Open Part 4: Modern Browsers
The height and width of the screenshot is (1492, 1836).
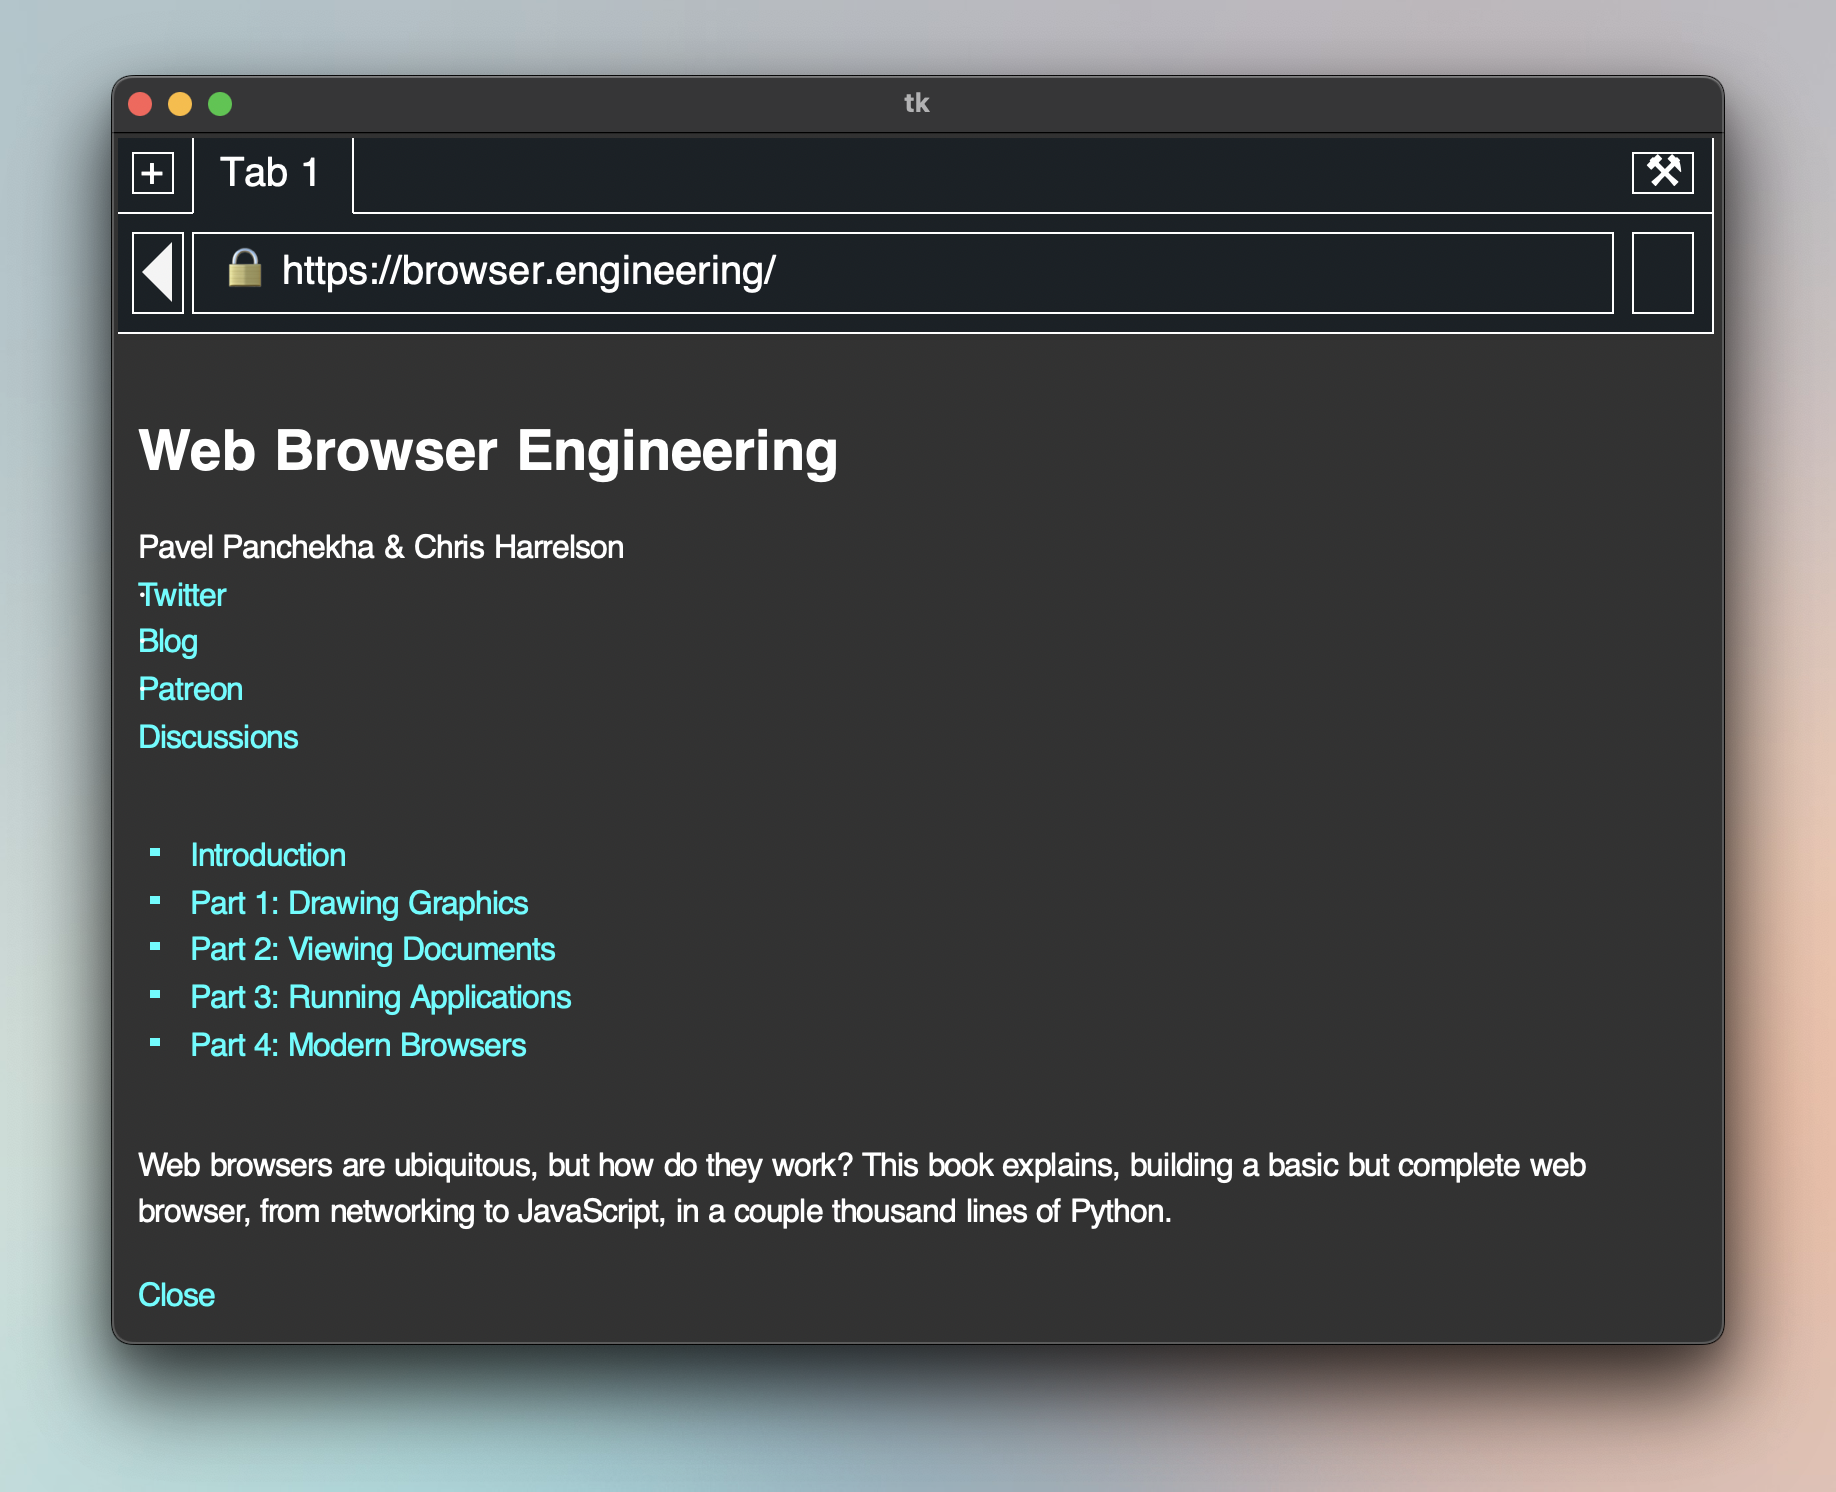coord(358,1045)
